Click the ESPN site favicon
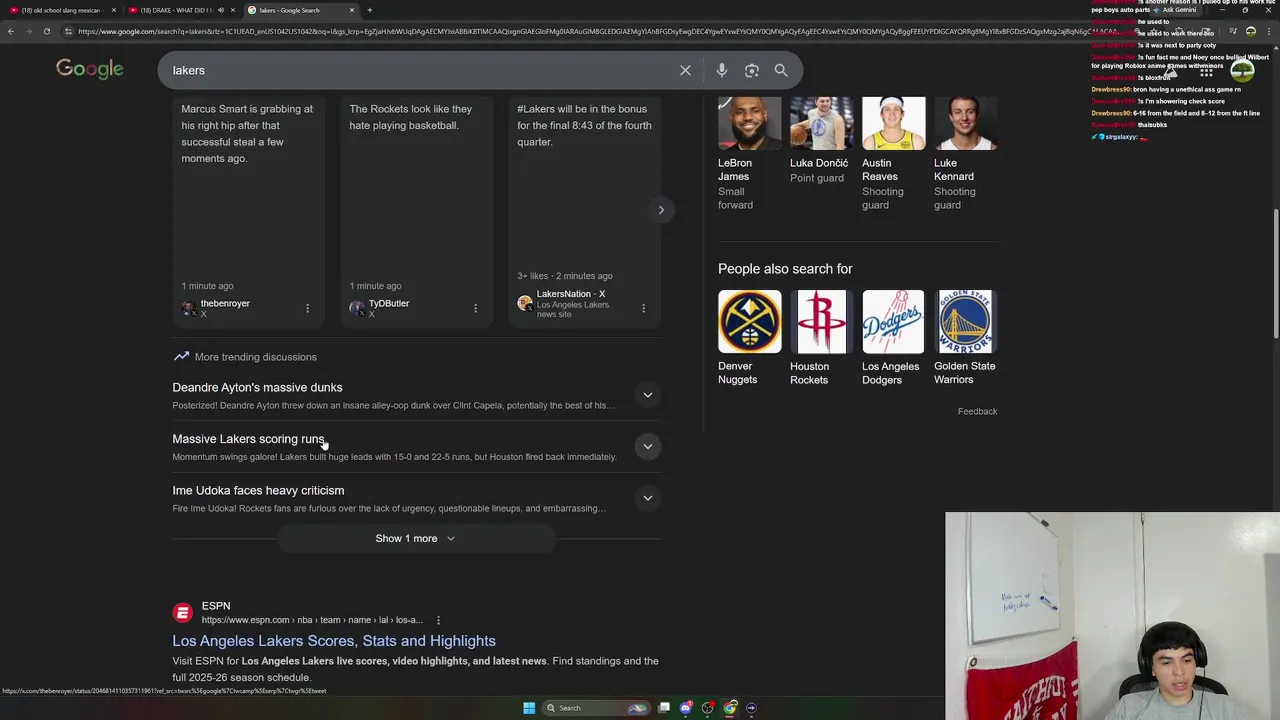This screenshot has height=720, width=1280. [x=182, y=613]
